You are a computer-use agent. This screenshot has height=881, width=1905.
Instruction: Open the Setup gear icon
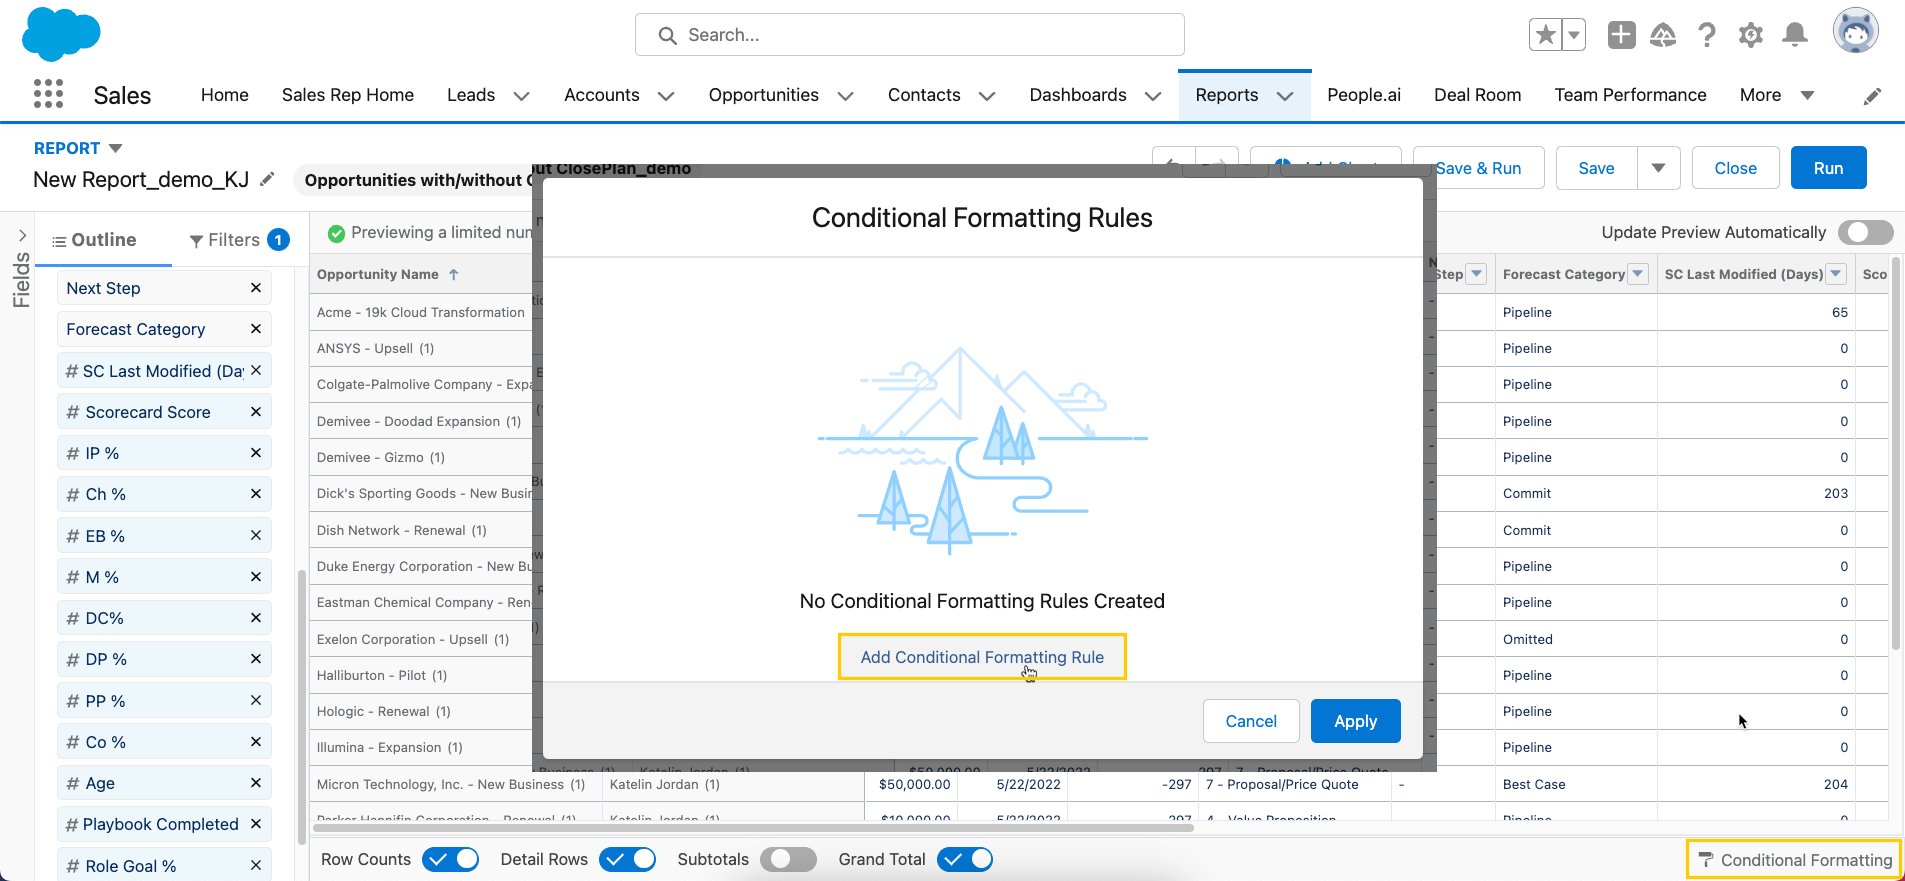coord(1750,35)
